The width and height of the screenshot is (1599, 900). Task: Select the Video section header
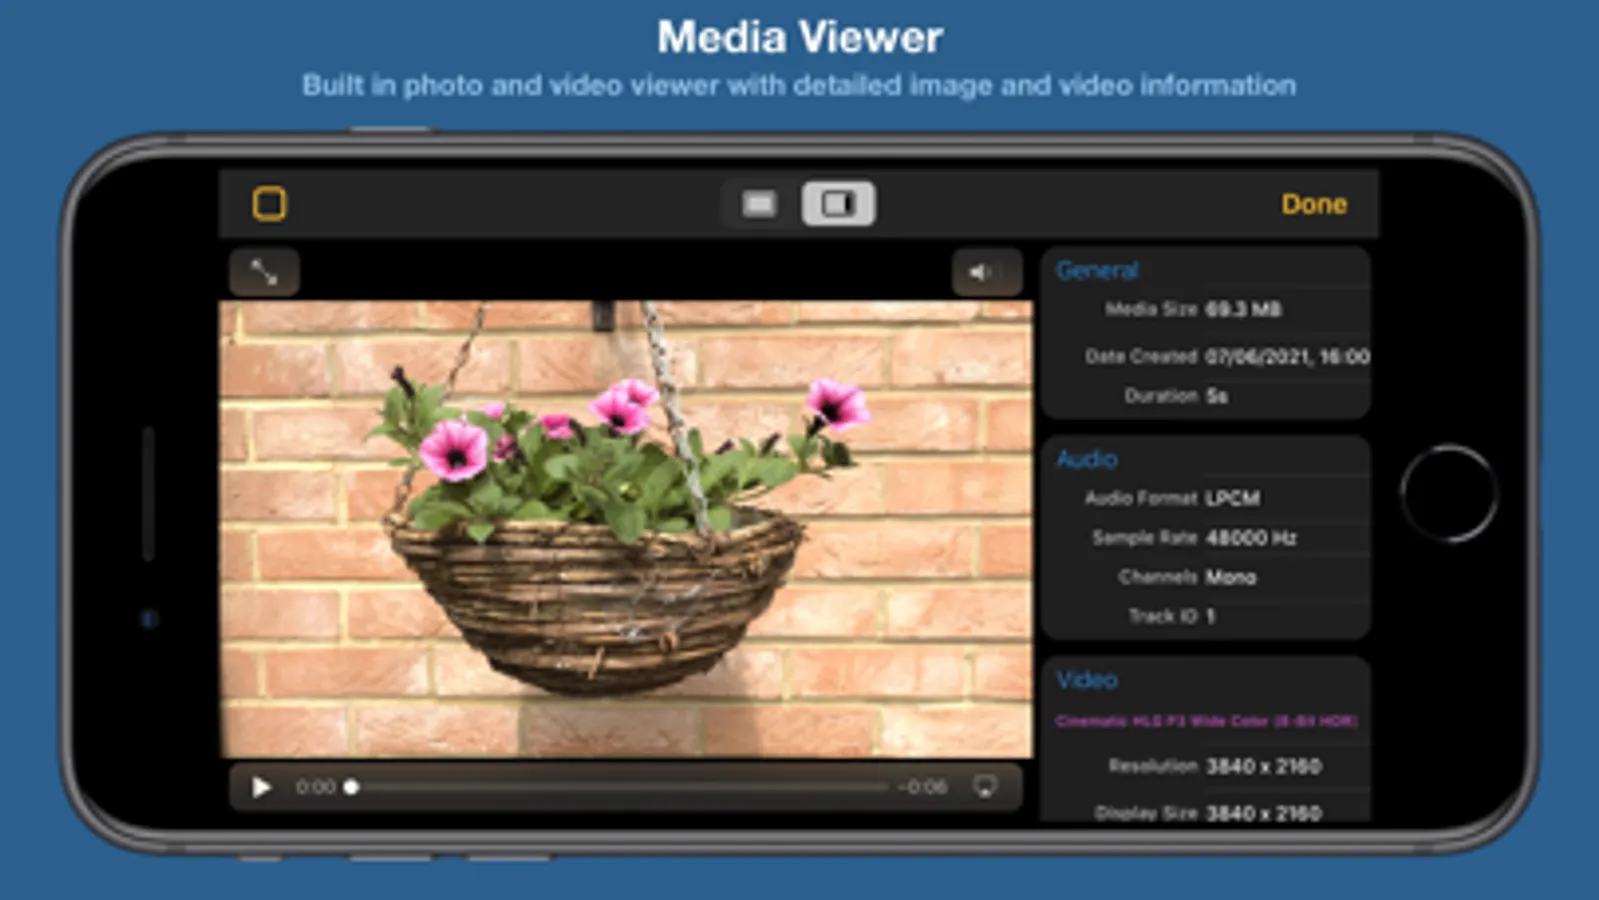point(1087,680)
